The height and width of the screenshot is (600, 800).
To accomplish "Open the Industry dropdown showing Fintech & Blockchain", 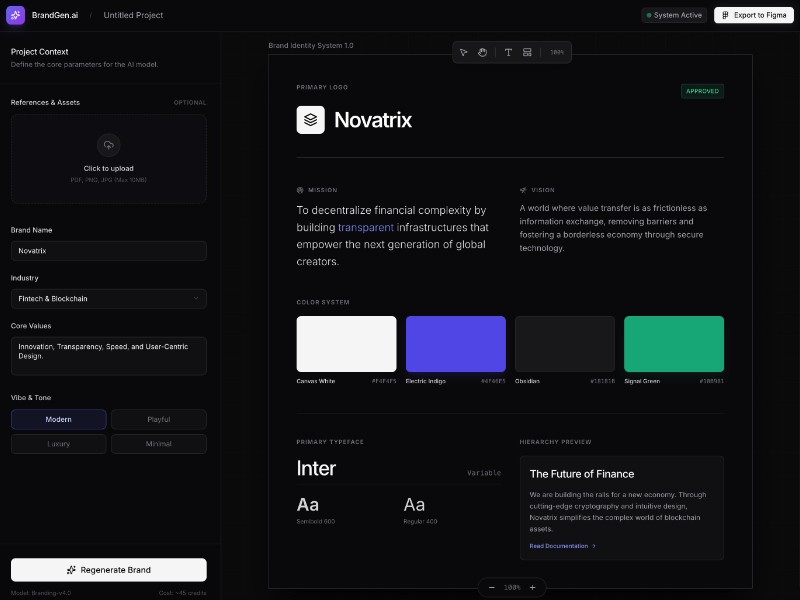I will pos(108,298).
